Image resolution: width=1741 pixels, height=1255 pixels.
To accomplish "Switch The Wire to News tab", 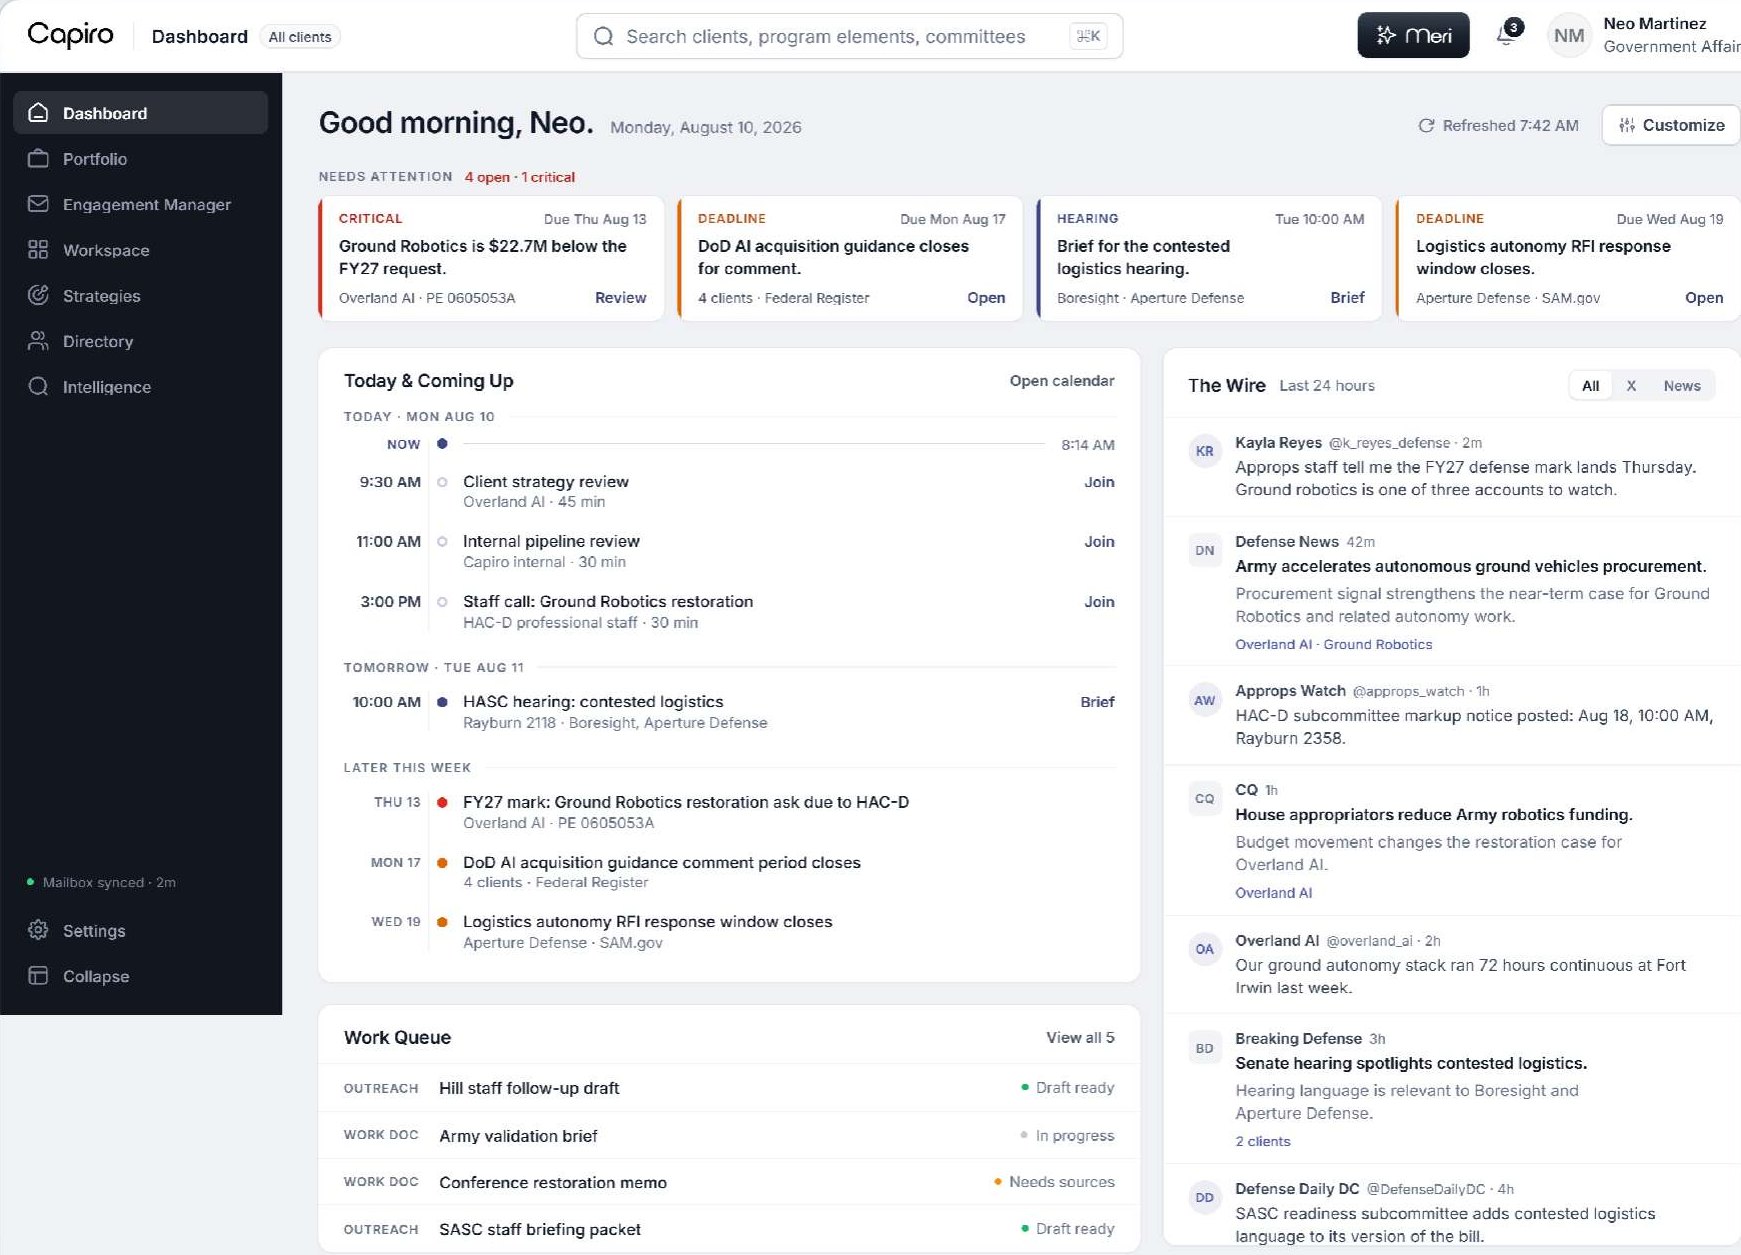I will [1682, 386].
